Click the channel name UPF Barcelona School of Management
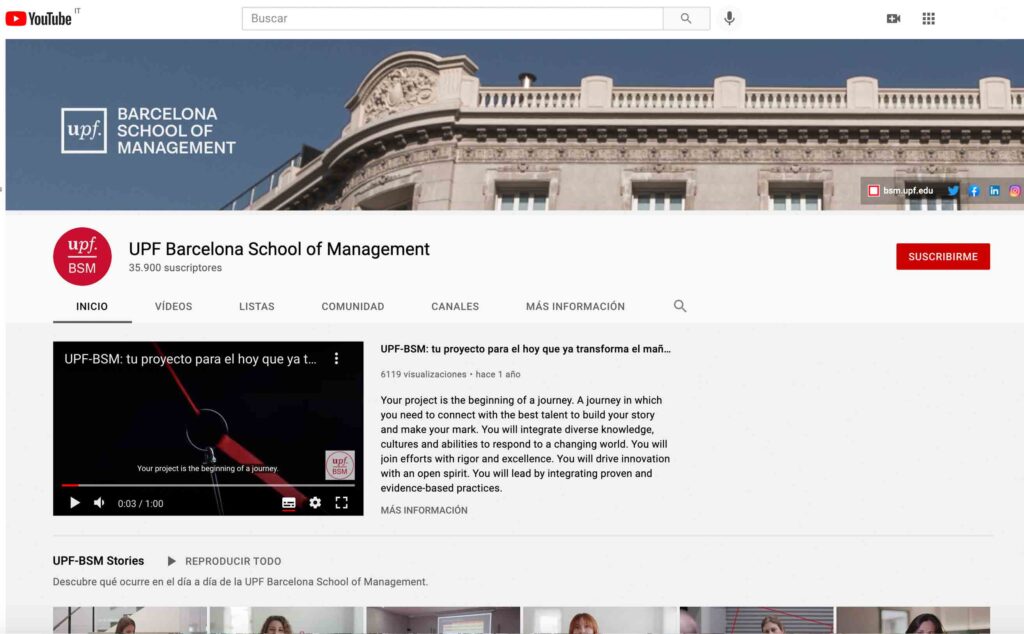Screen dimensions: 1024x634 coord(279,249)
